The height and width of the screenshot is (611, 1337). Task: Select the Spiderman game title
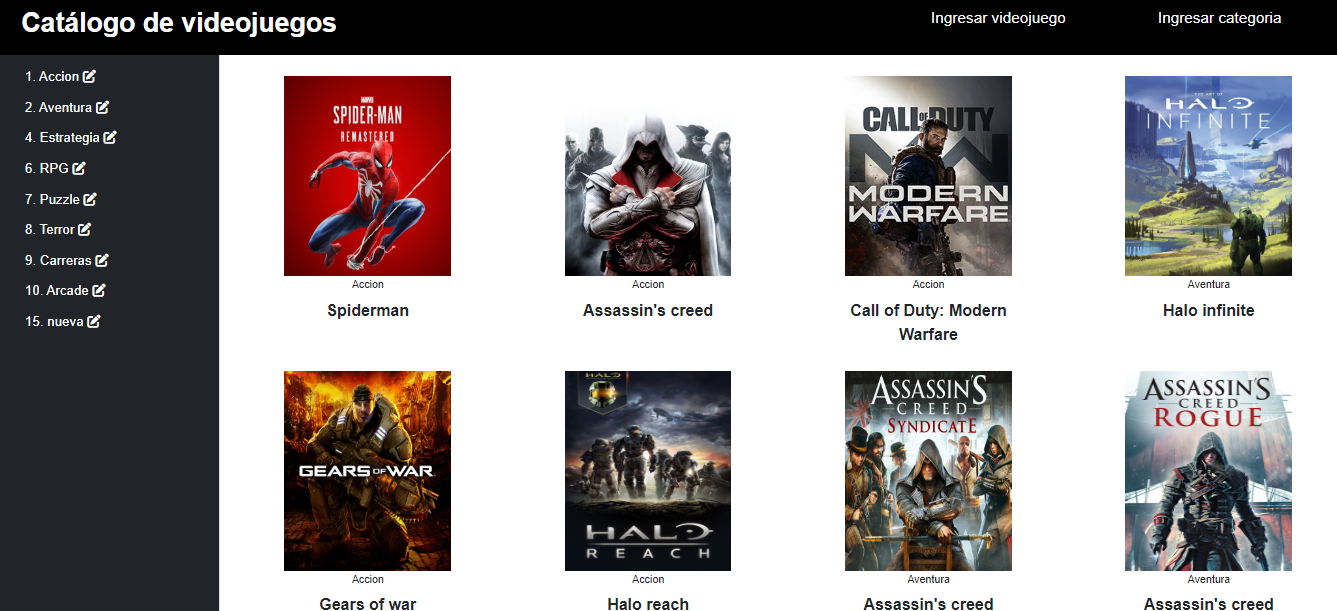pyautogui.click(x=368, y=310)
